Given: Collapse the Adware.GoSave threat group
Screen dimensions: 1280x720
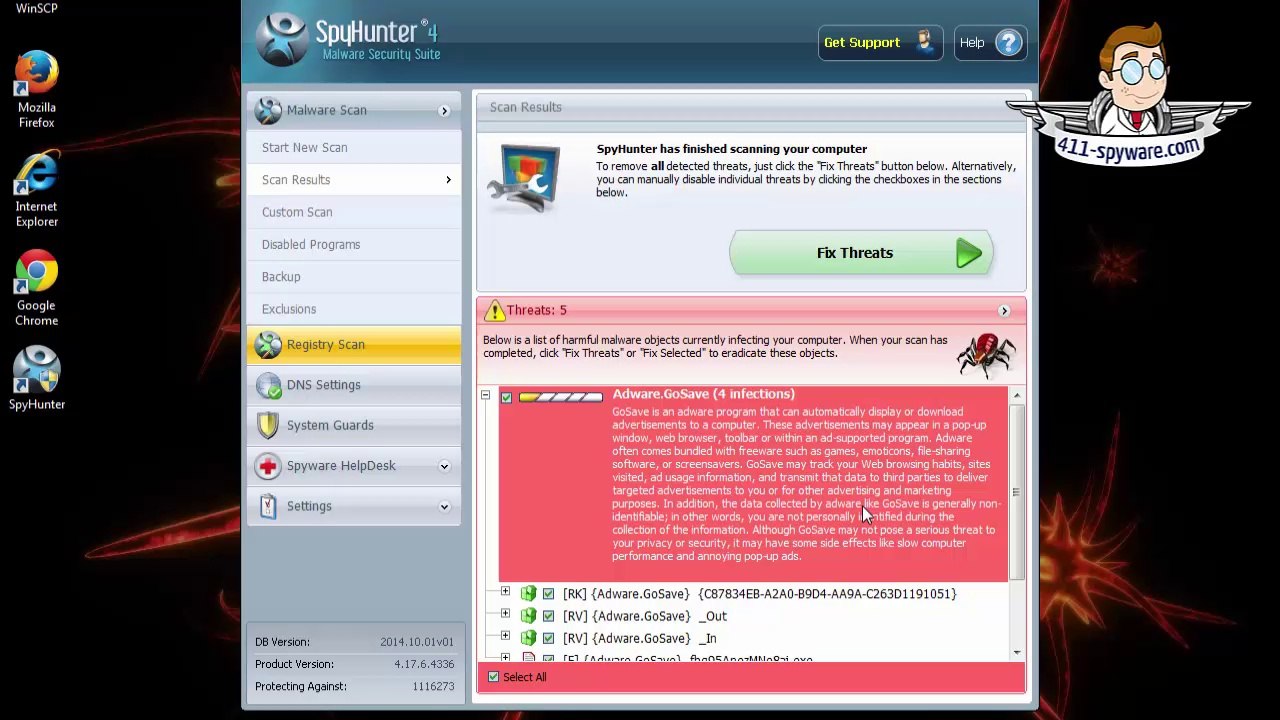Looking at the screenshot, I should (x=486, y=396).
